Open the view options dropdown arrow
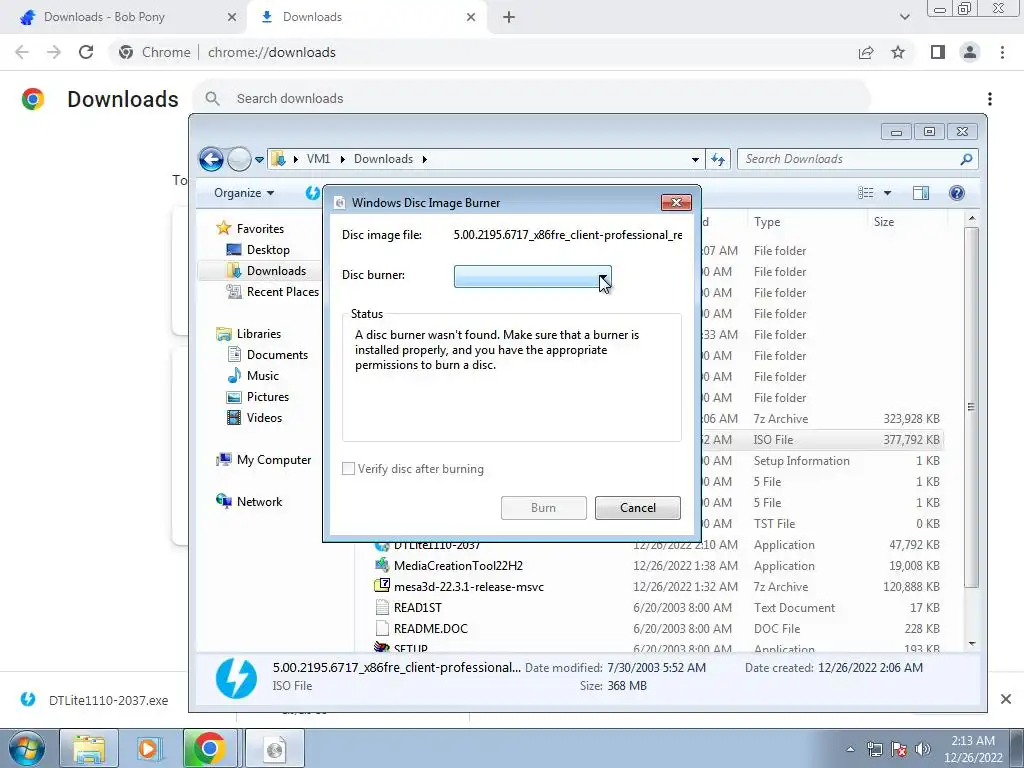Viewport: 1024px width, 768px height. click(887, 193)
